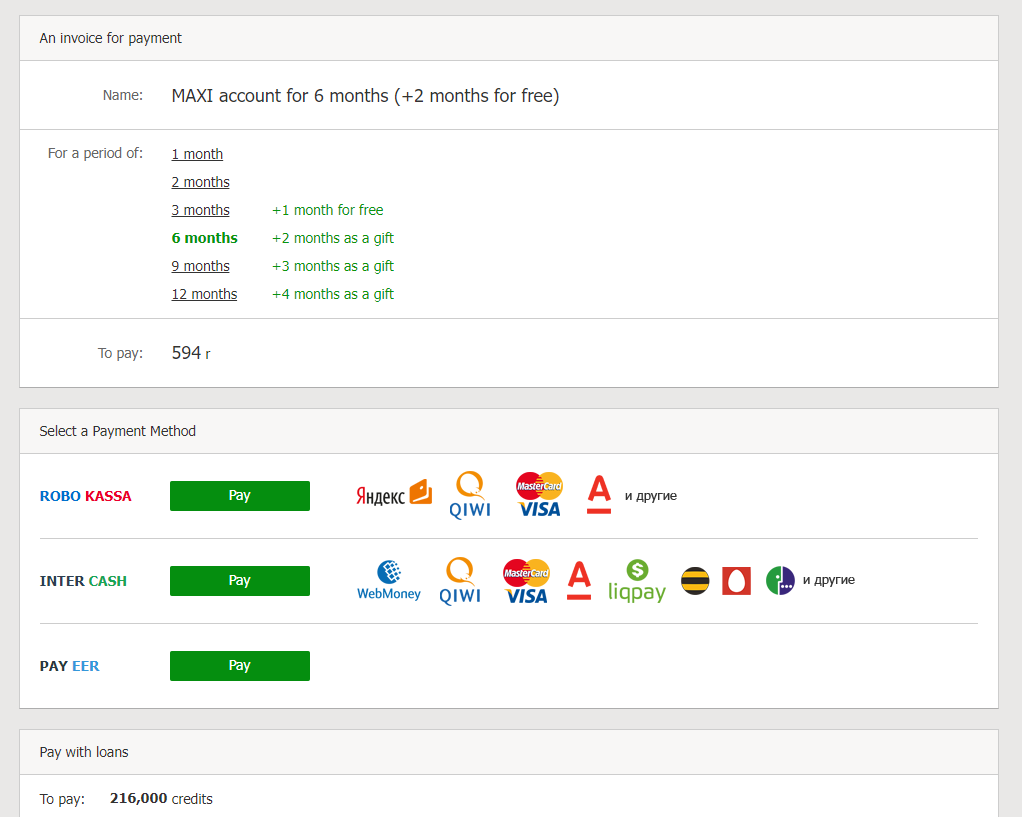This screenshot has width=1022, height=817.
Task: Click the striped Beeline logo
Action: (695, 581)
